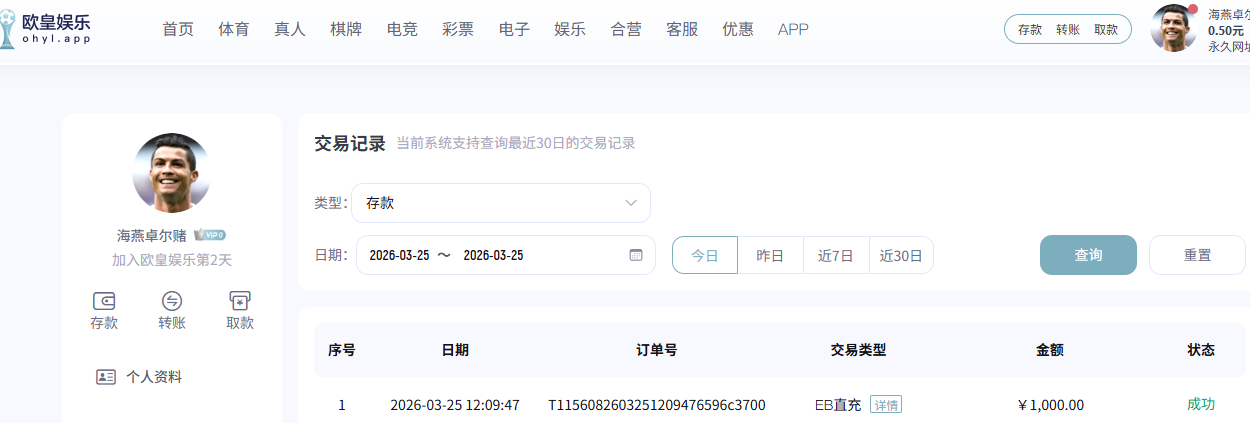Image resolution: width=1250 pixels, height=423 pixels.
Task: Click the 成功 status text
Action: point(1201,405)
